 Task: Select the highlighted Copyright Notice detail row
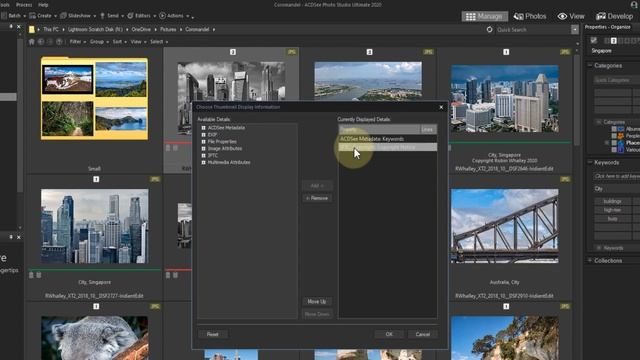pyautogui.click(x=387, y=147)
